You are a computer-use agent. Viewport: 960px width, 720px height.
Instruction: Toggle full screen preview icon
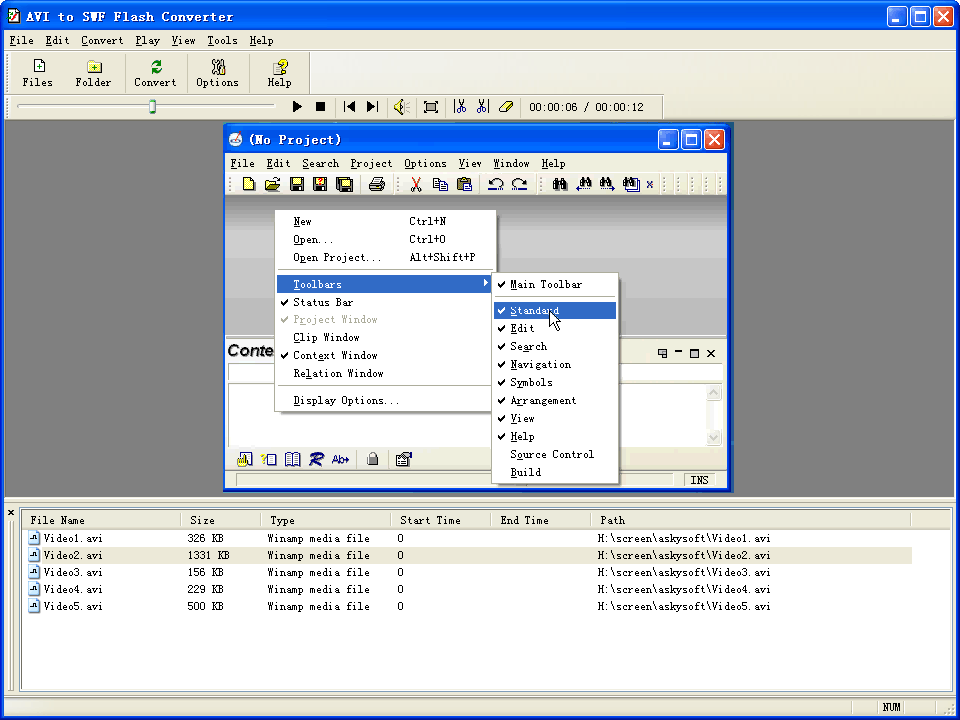tap(431, 107)
